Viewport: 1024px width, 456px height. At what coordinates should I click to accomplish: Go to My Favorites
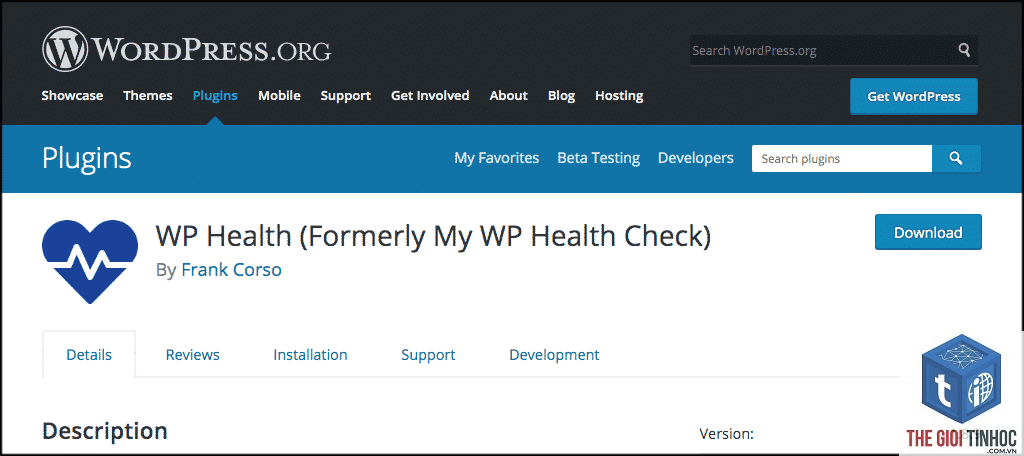[x=496, y=158]
